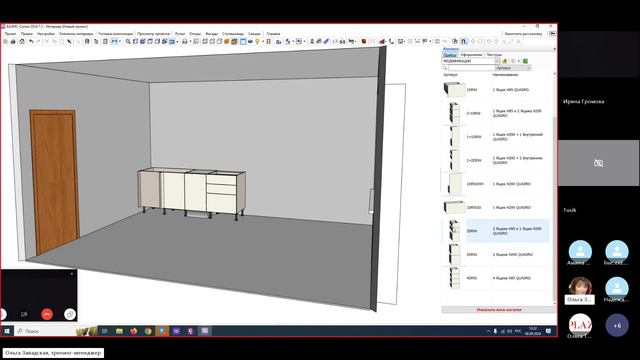Click the highlighted magnet snap icon

point(464,42)
